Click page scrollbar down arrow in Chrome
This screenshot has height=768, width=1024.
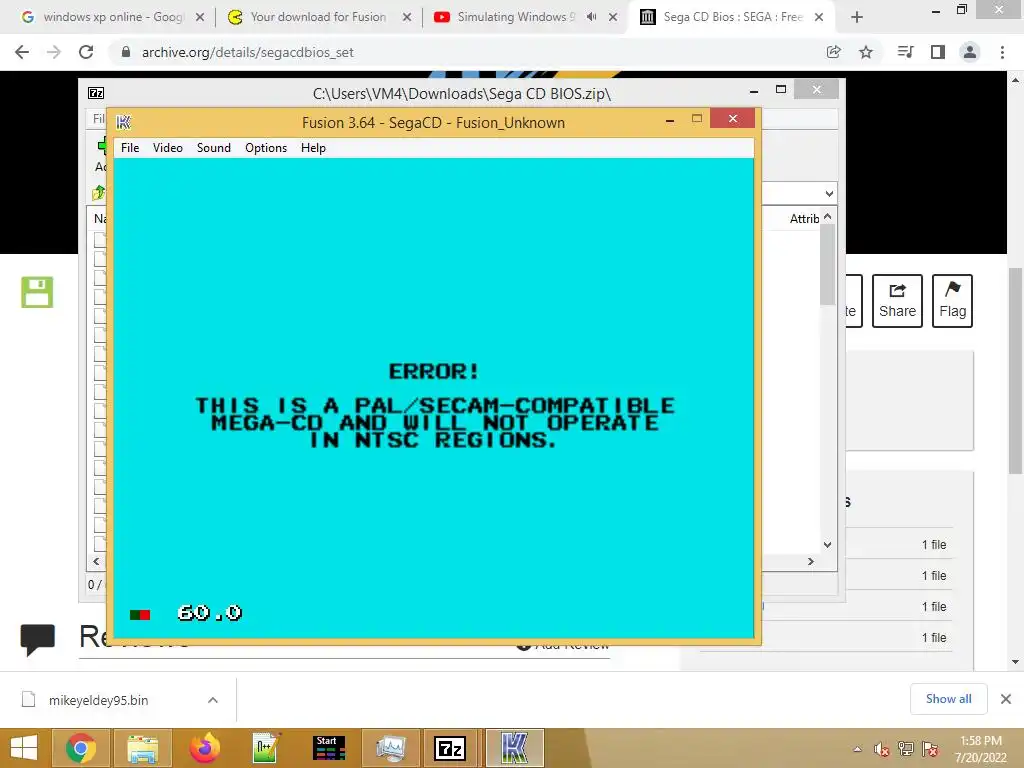[1016, 662]
